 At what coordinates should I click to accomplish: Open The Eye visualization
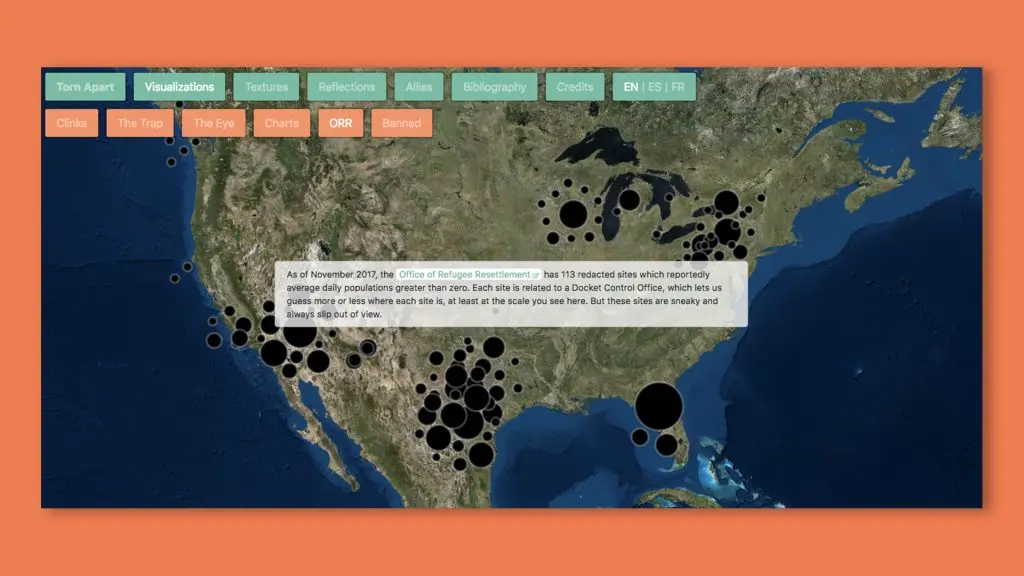click(x=213, y=123)
